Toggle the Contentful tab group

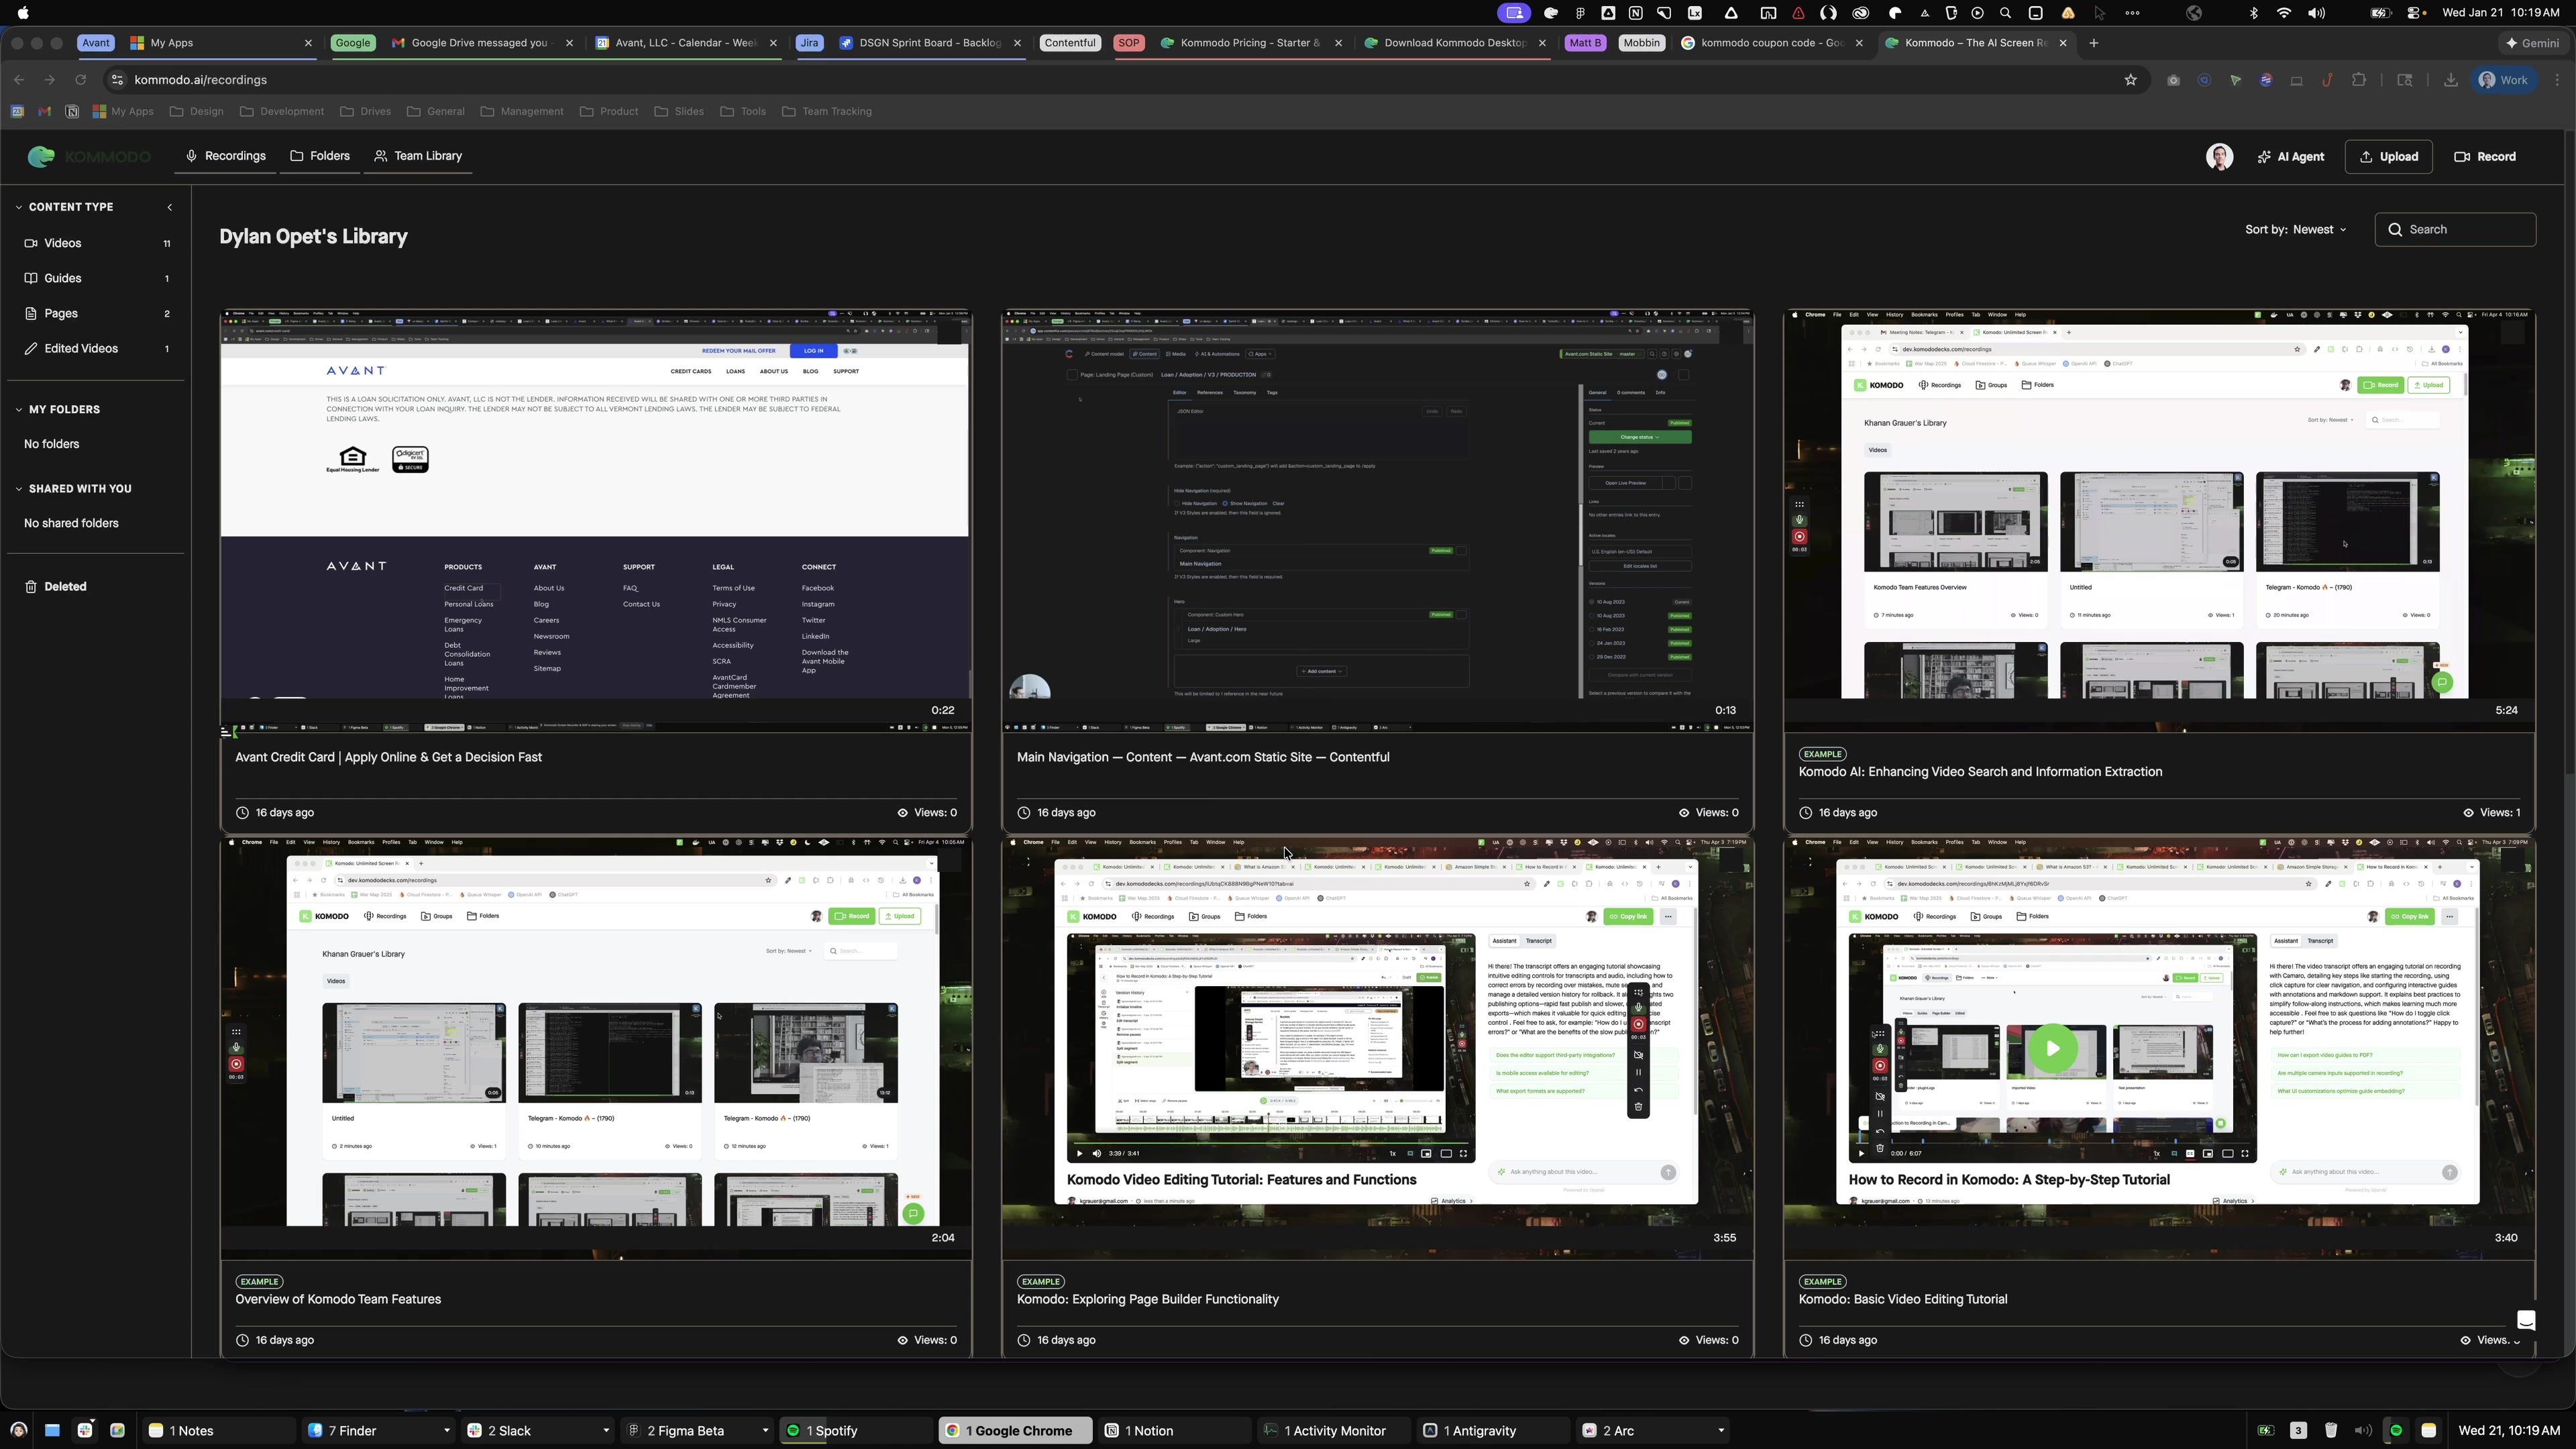(x=1070, y=43)
